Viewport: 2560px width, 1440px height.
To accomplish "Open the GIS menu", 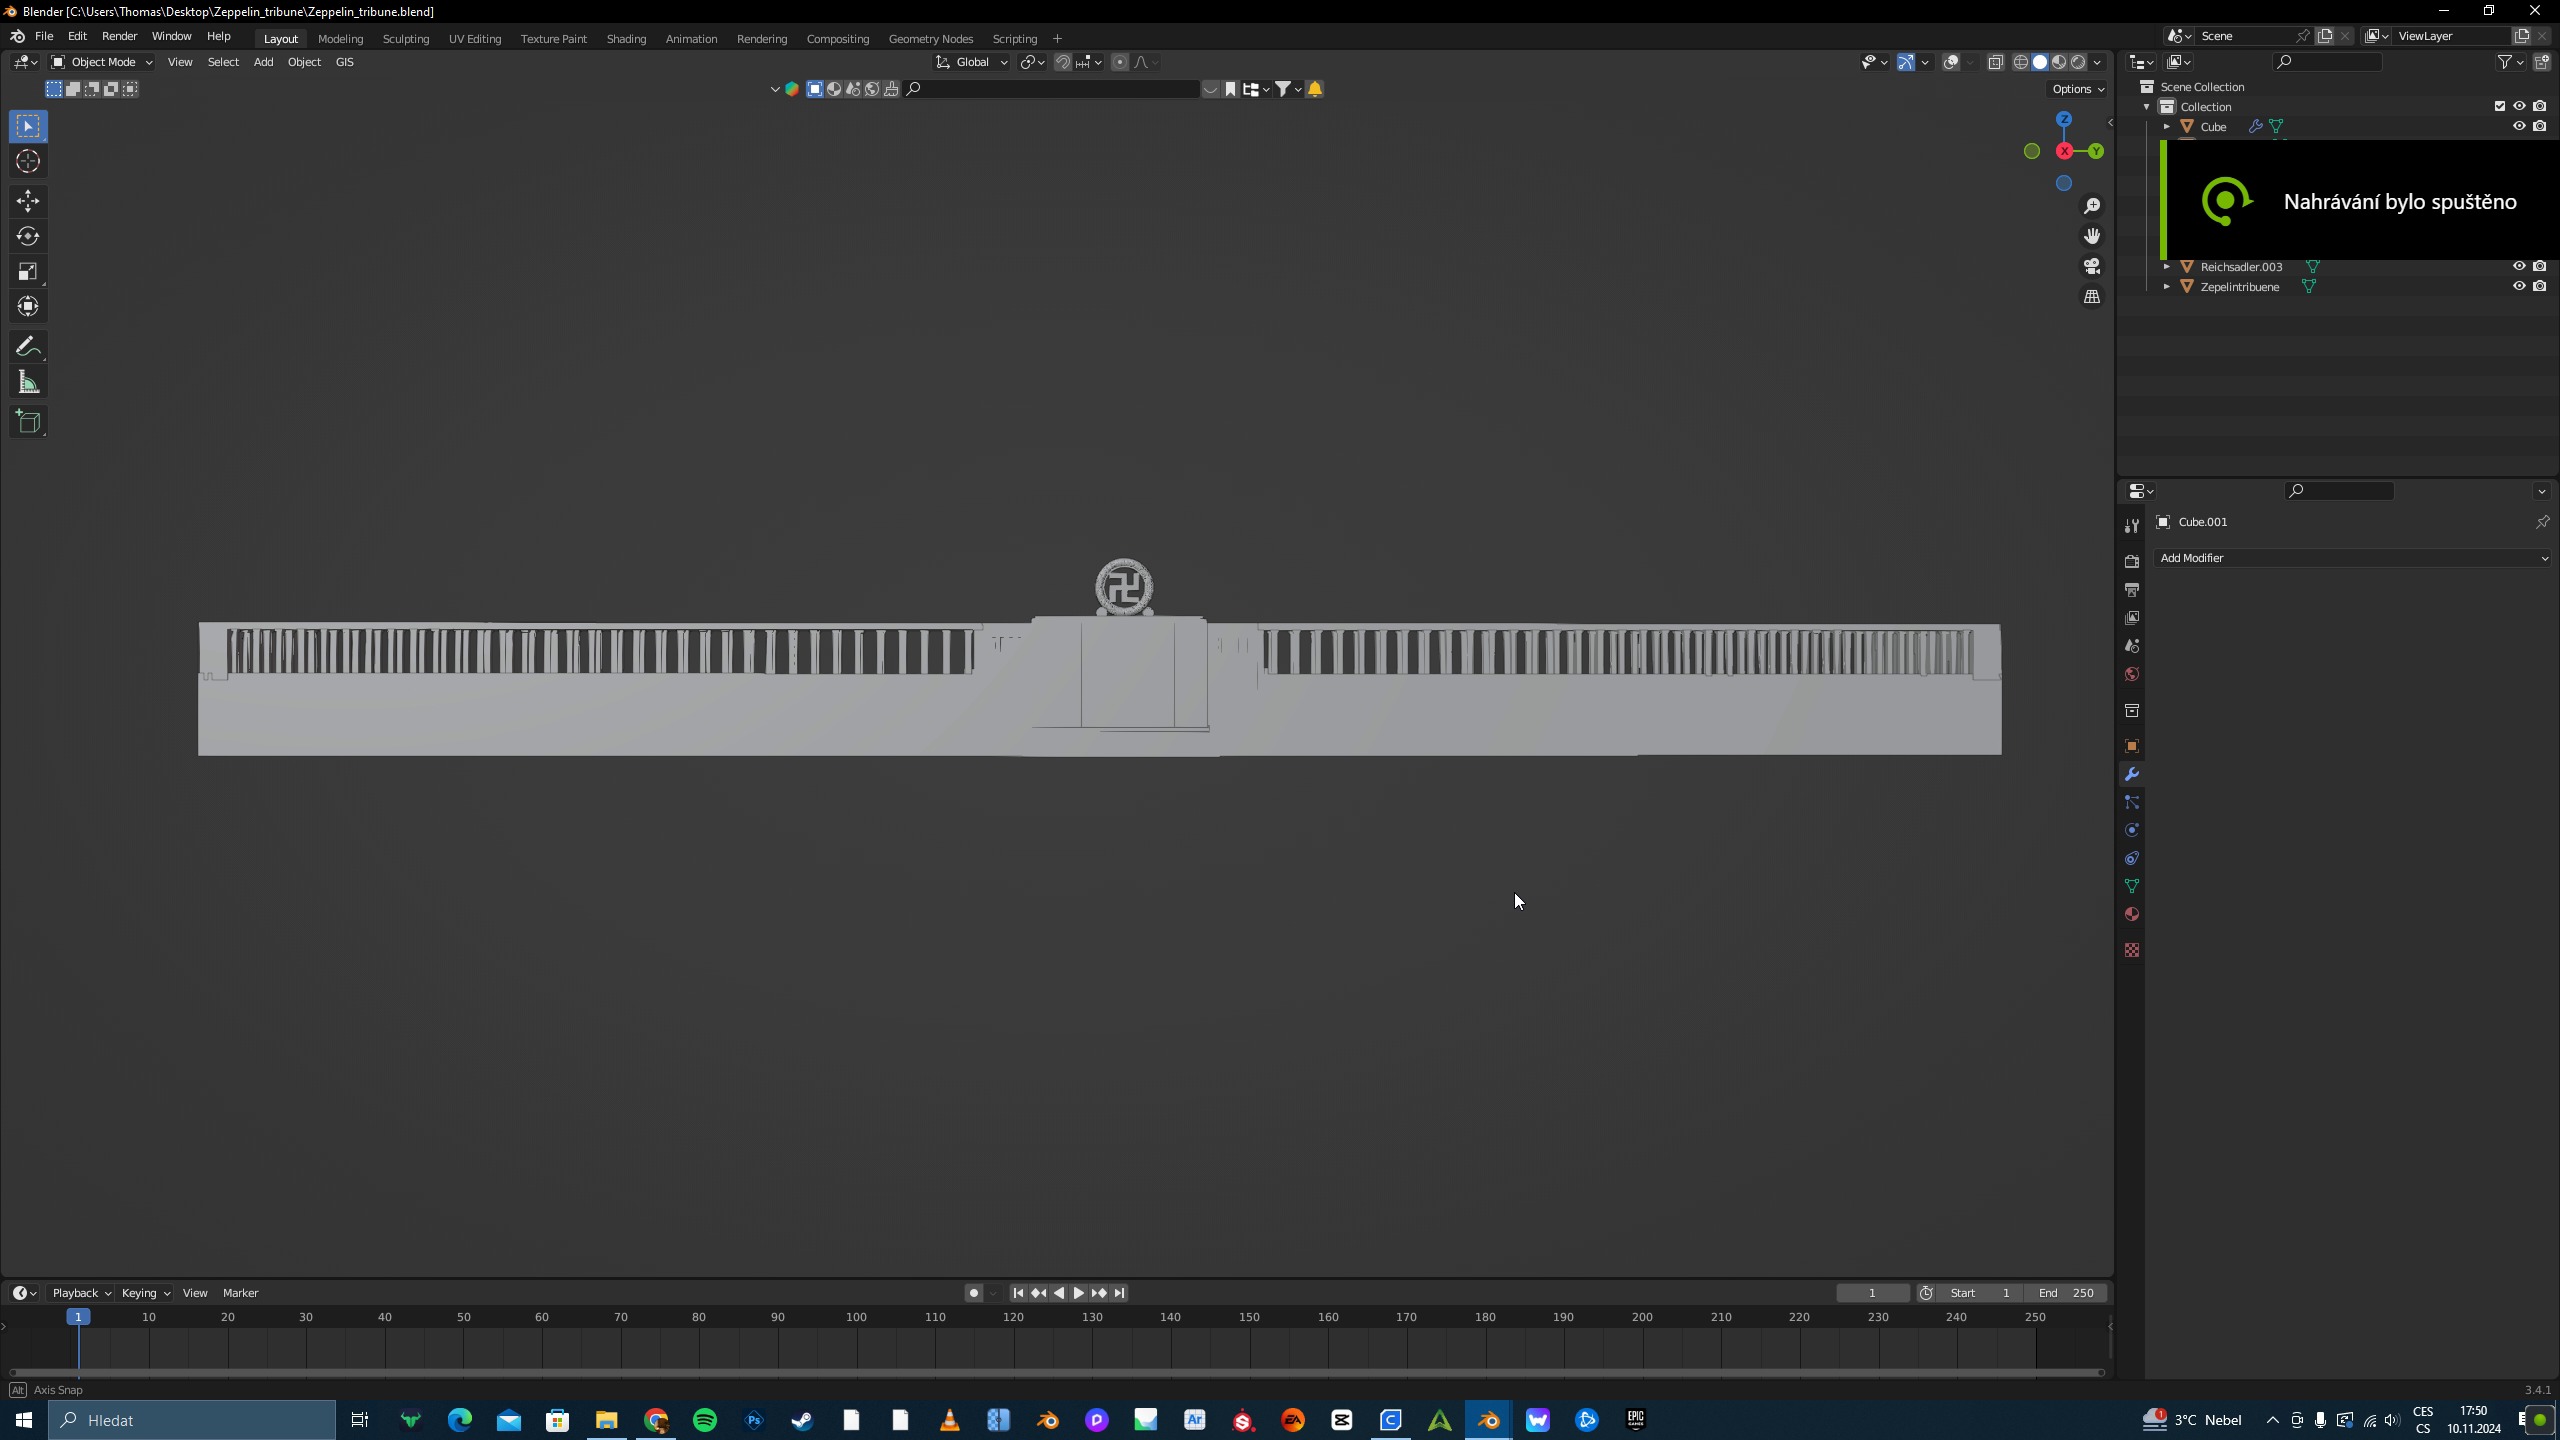I will pyautogui.click(x=344, y=62).
